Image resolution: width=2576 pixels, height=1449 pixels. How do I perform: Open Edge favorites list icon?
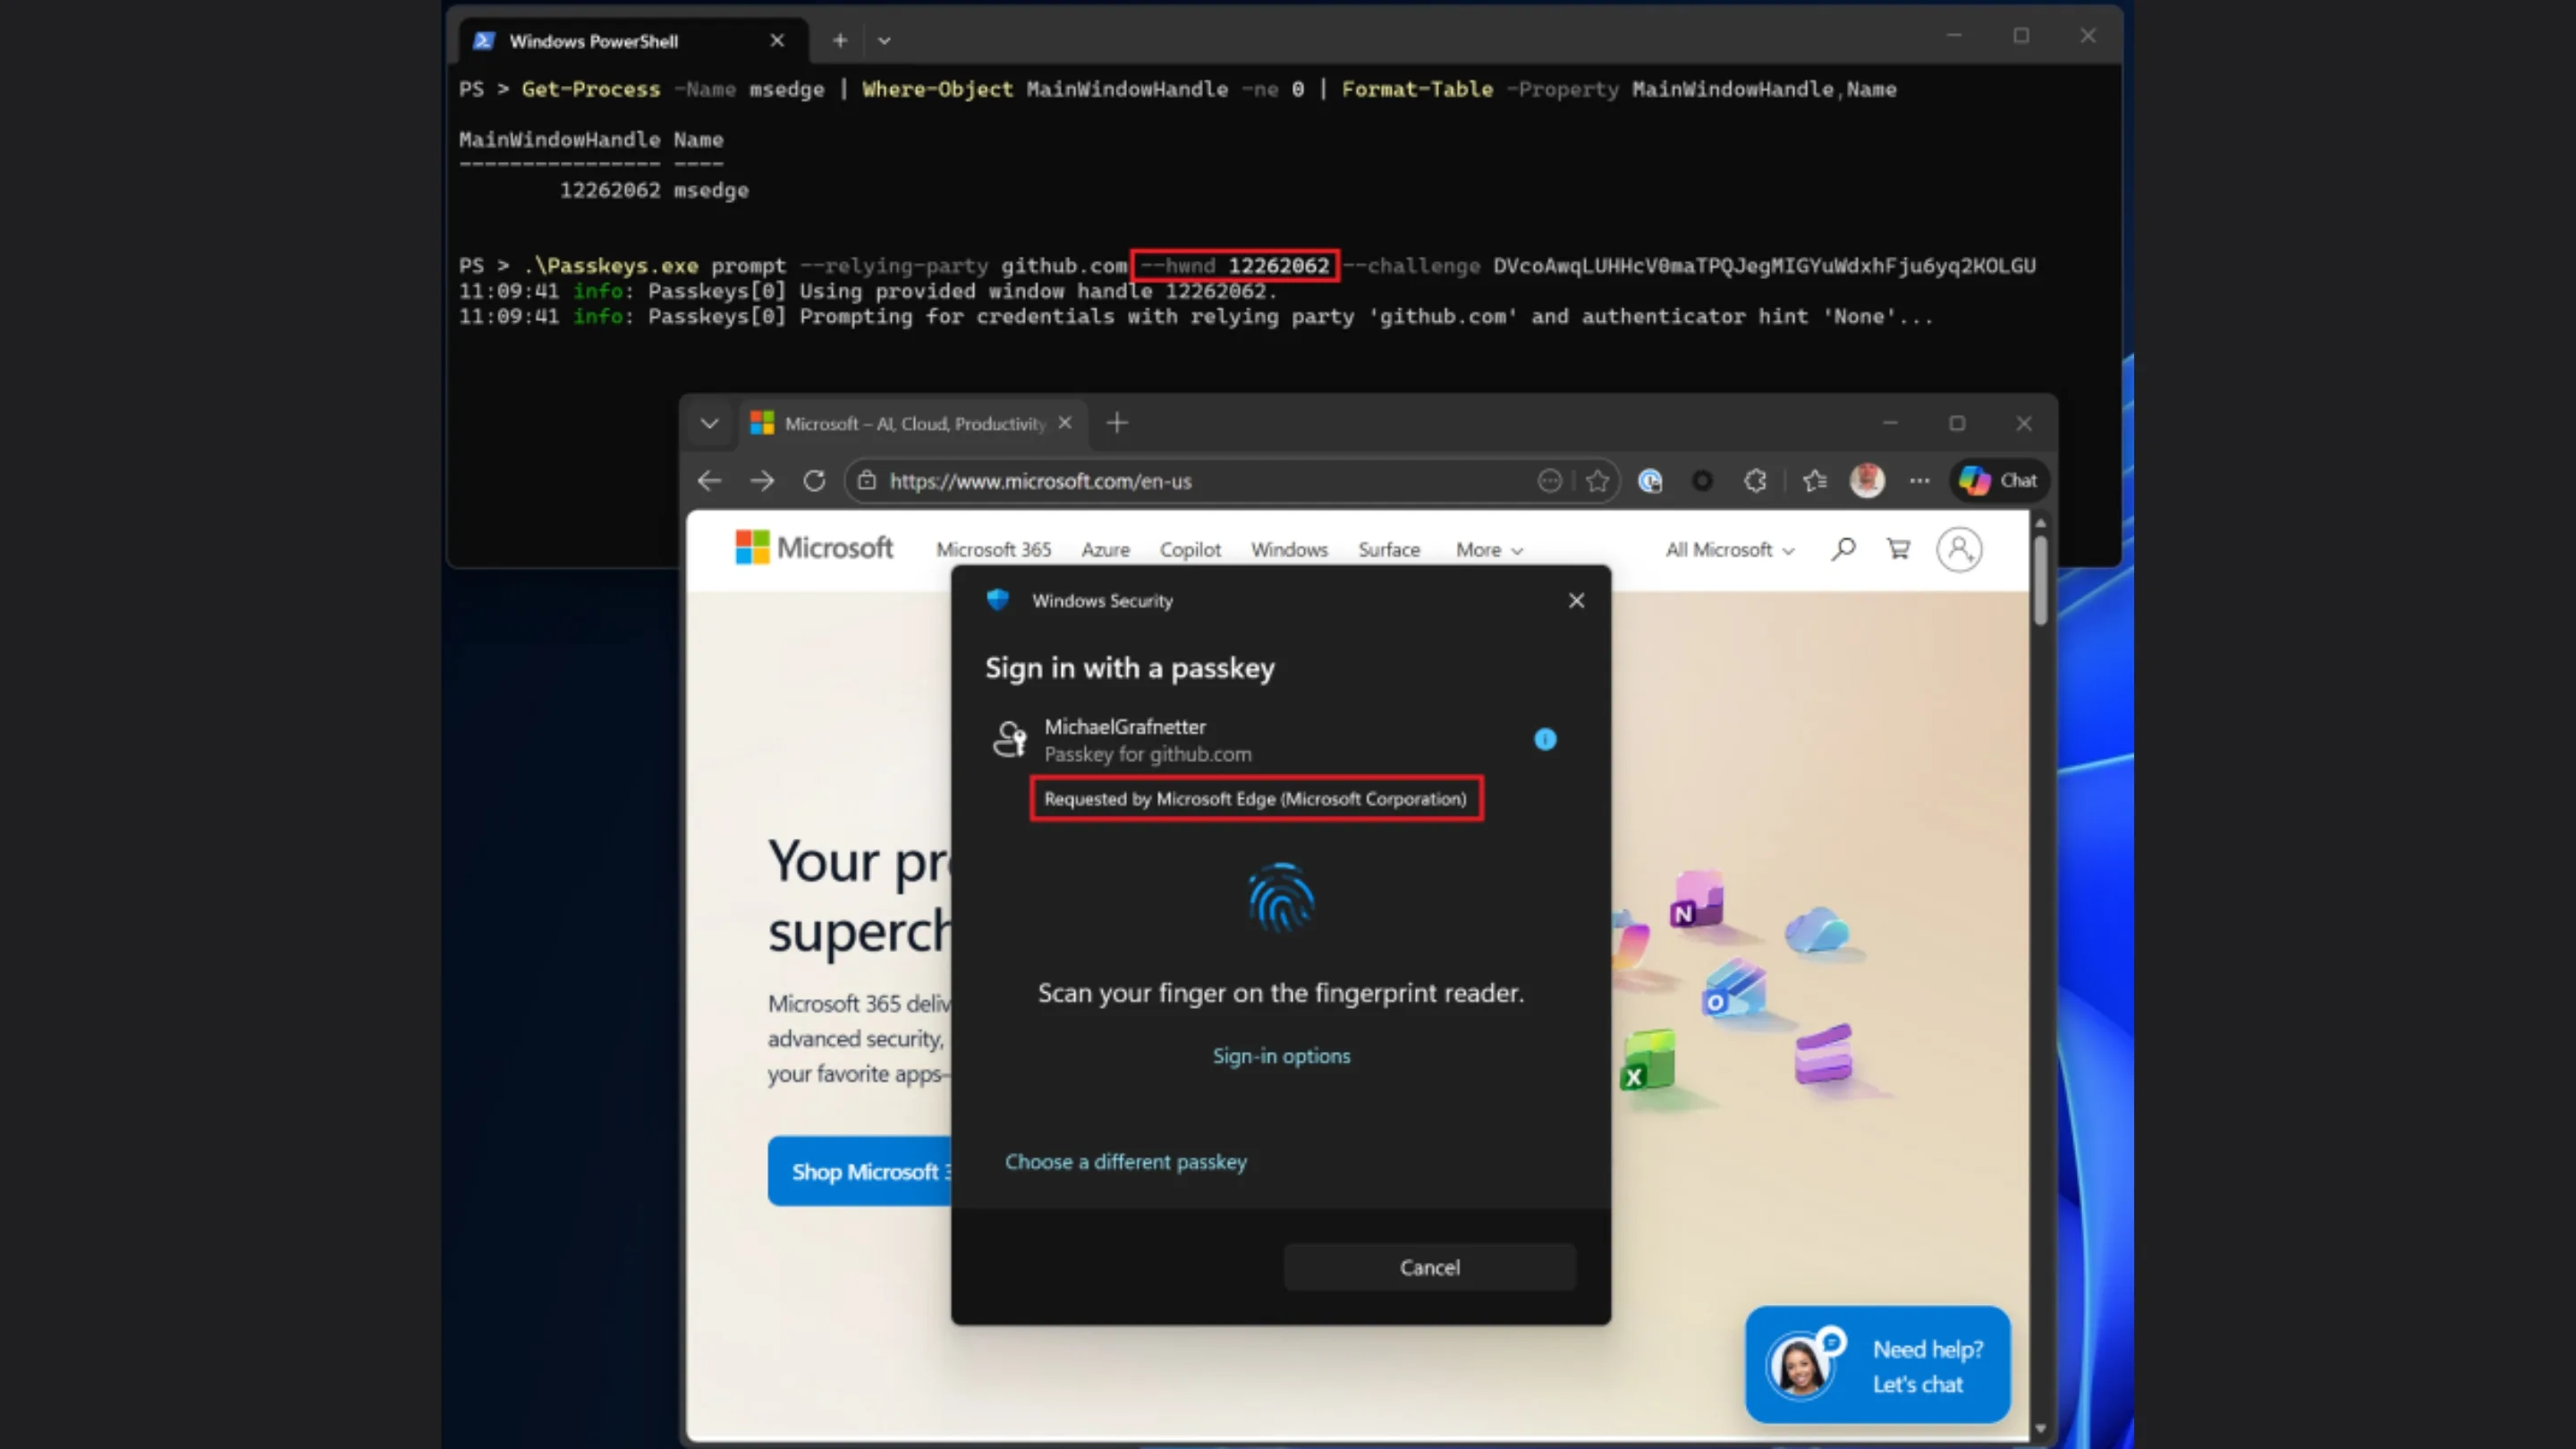pos(1814,481)
